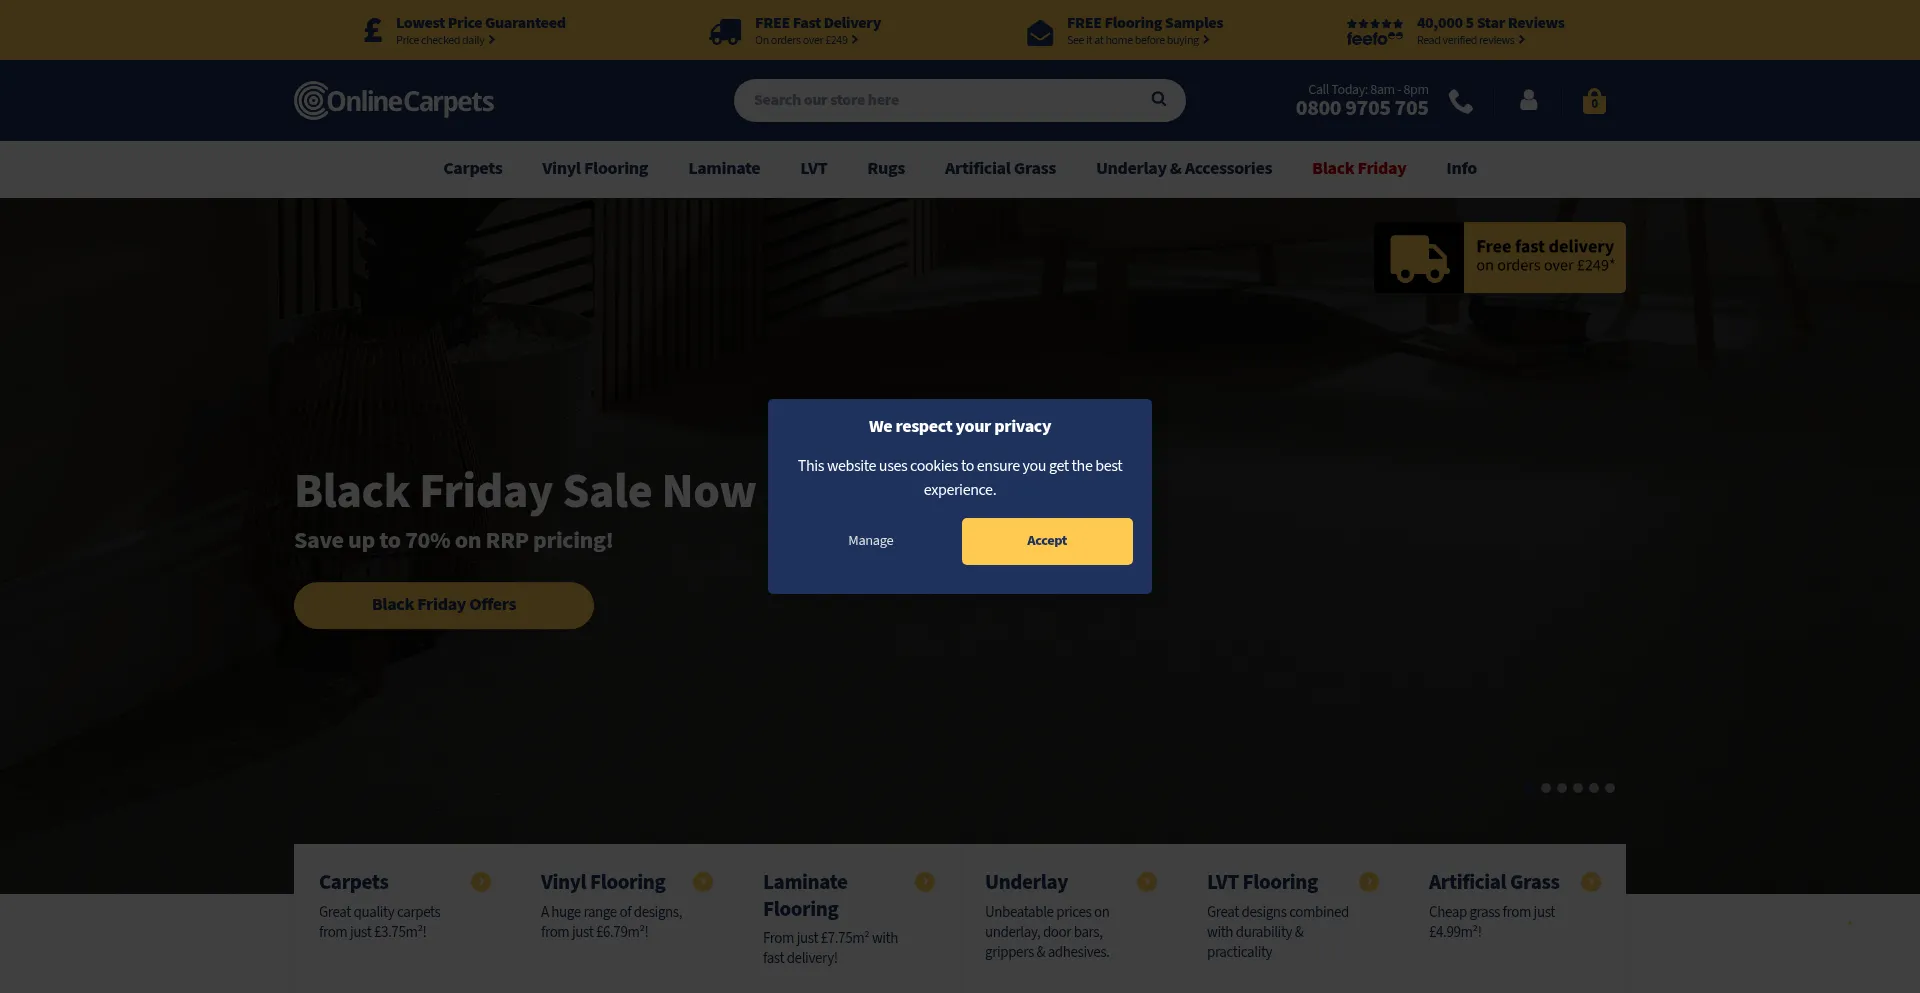Open the user account icon
The width and height of the screenshot is (1920, 993).
1528,100
